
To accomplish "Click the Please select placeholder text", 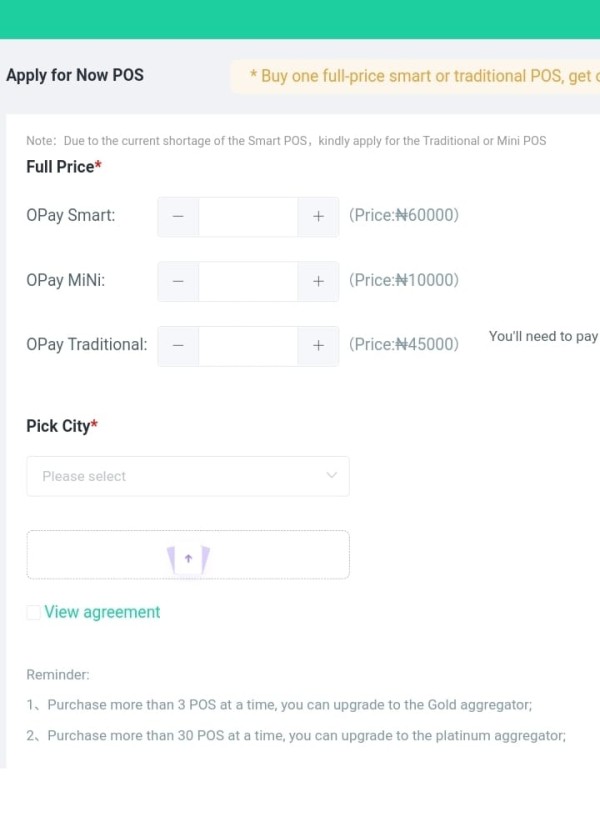I will pos(84,476).
